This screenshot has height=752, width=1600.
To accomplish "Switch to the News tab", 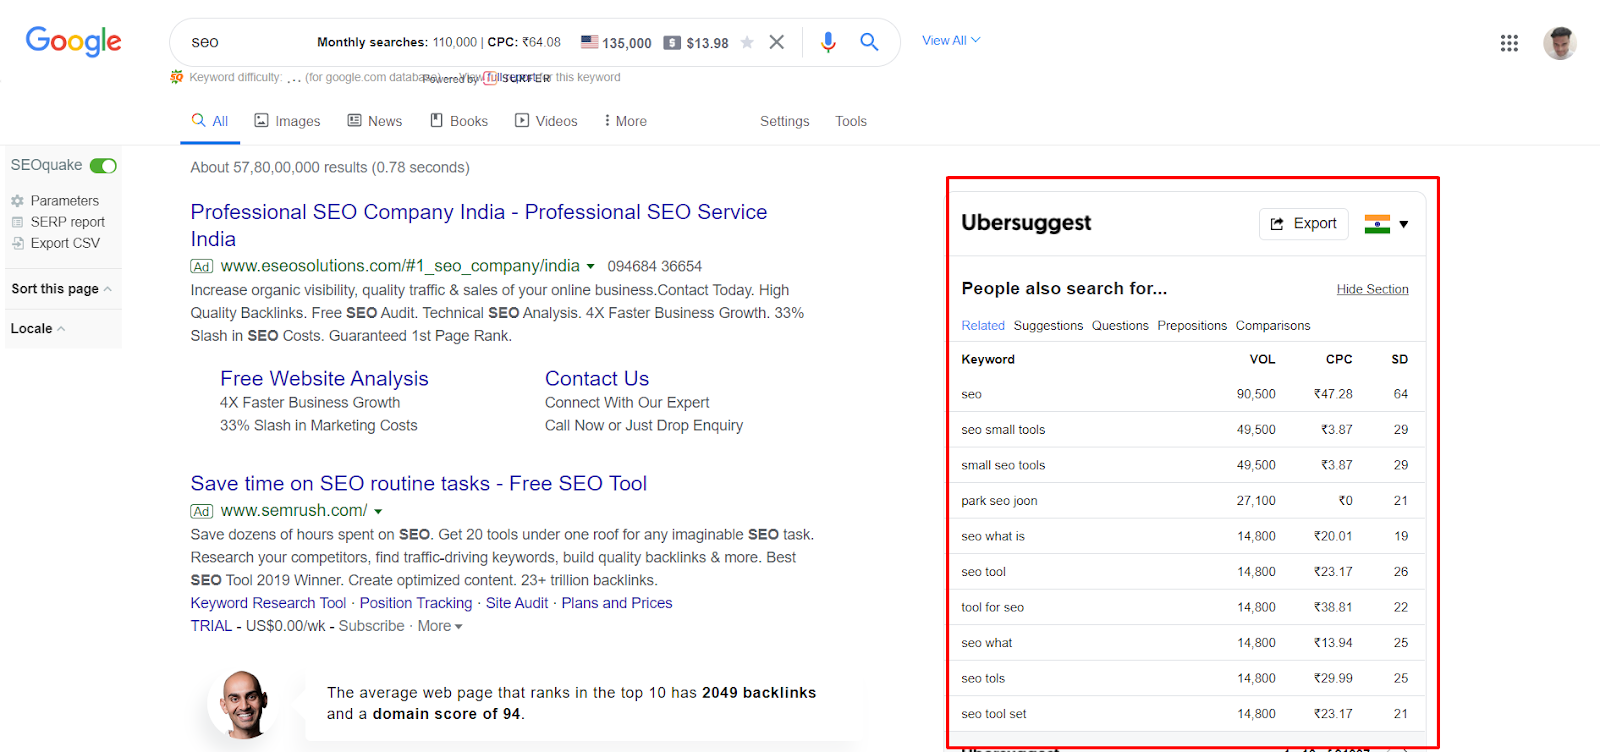I will coord(374,121).
